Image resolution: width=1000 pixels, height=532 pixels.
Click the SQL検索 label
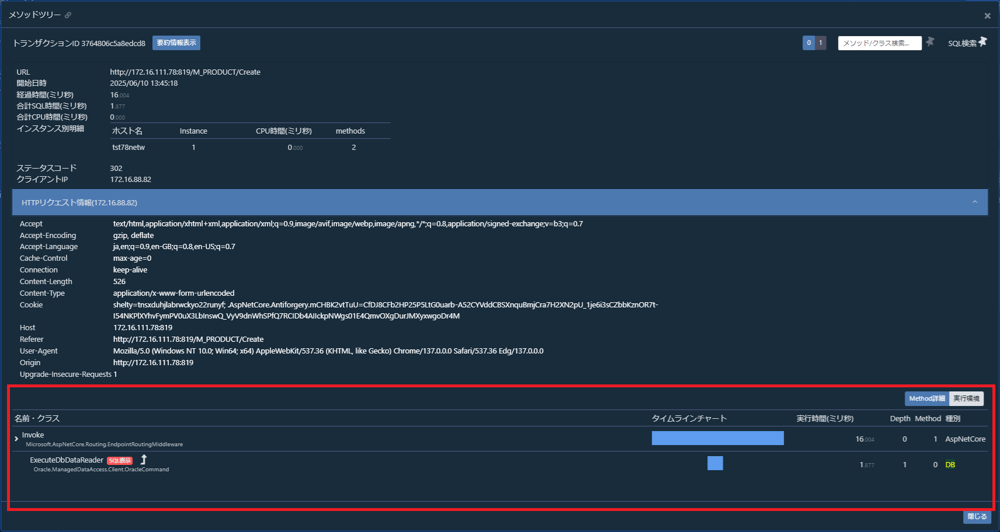pos(962,43)
